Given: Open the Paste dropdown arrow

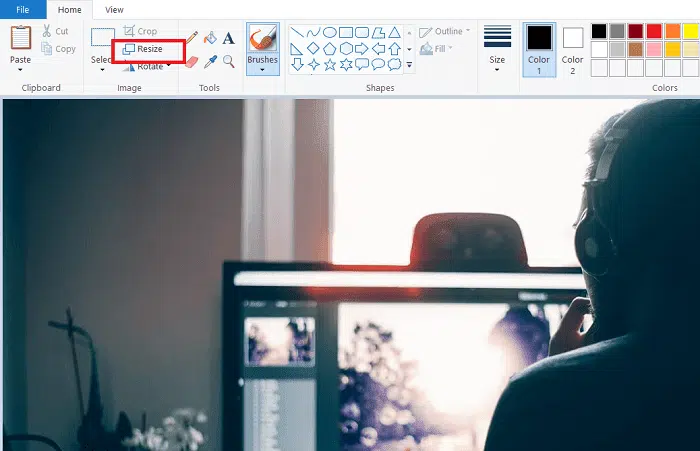Looking at the screenshot, I should [20, 70].
